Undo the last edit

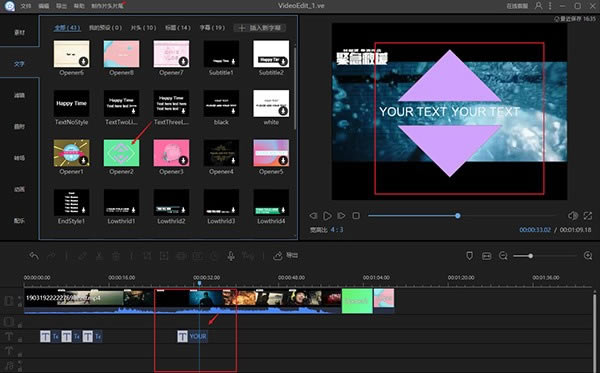point(34,256)
